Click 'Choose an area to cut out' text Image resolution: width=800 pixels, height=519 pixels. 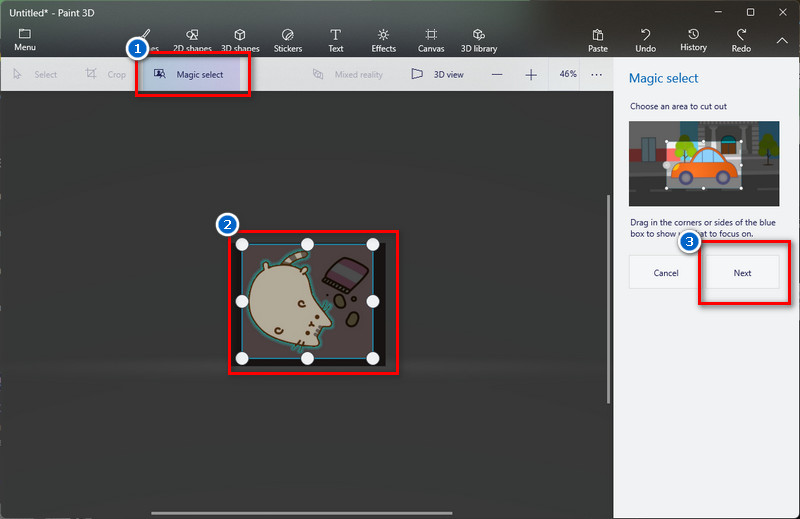point(678,106)
